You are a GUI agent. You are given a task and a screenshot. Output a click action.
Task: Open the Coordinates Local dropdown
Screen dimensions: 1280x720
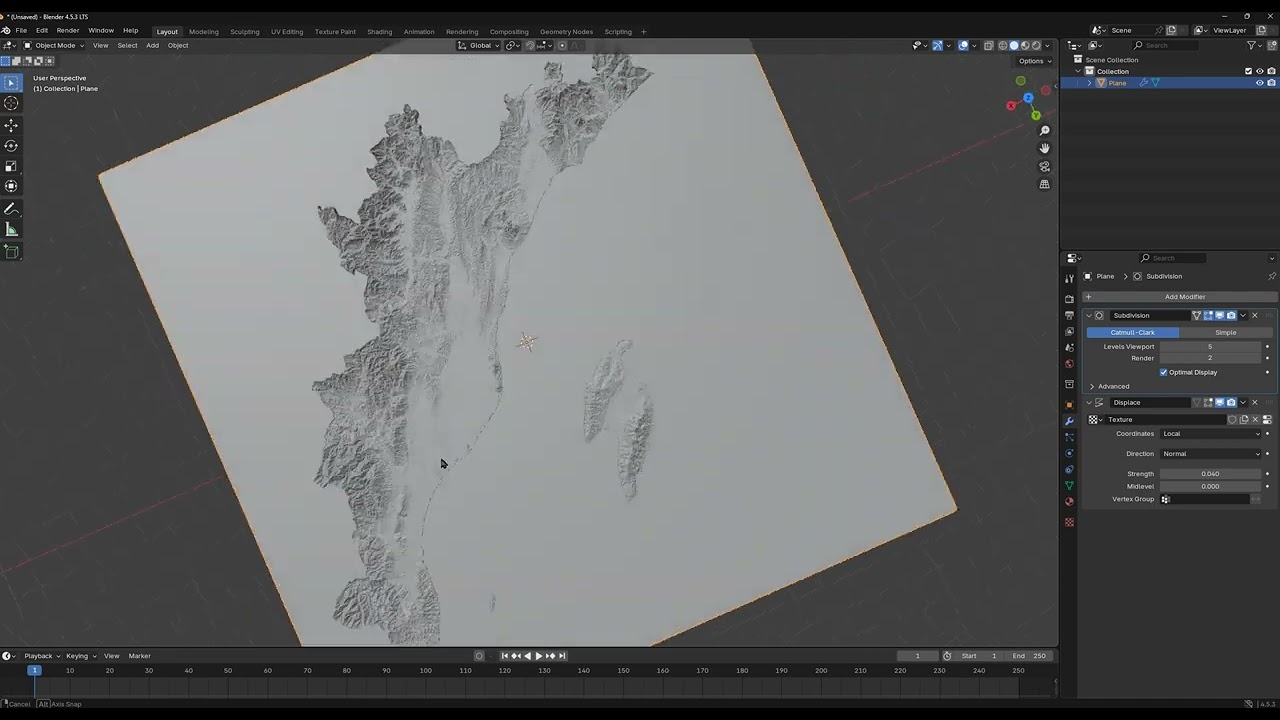[1211, 434]
